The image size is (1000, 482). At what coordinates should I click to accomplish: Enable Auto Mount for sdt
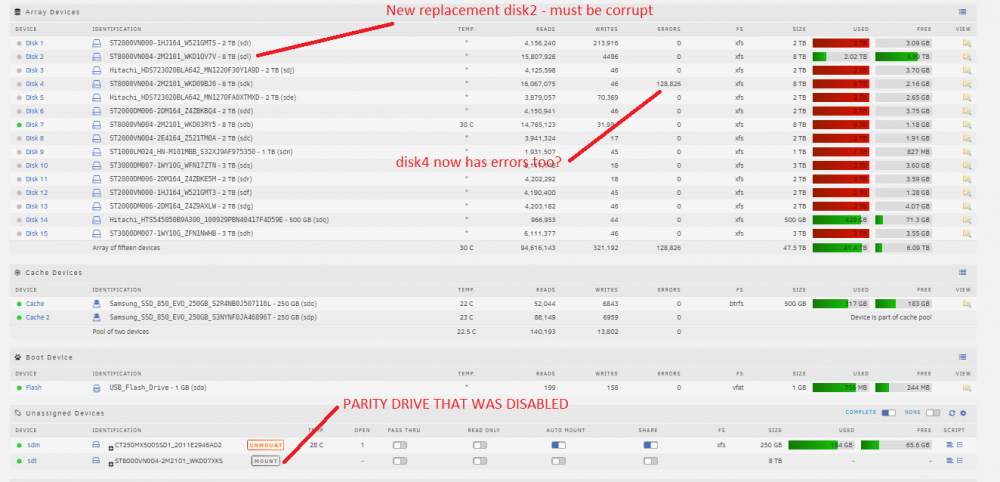pyautogui.click(x=558, y=460)
